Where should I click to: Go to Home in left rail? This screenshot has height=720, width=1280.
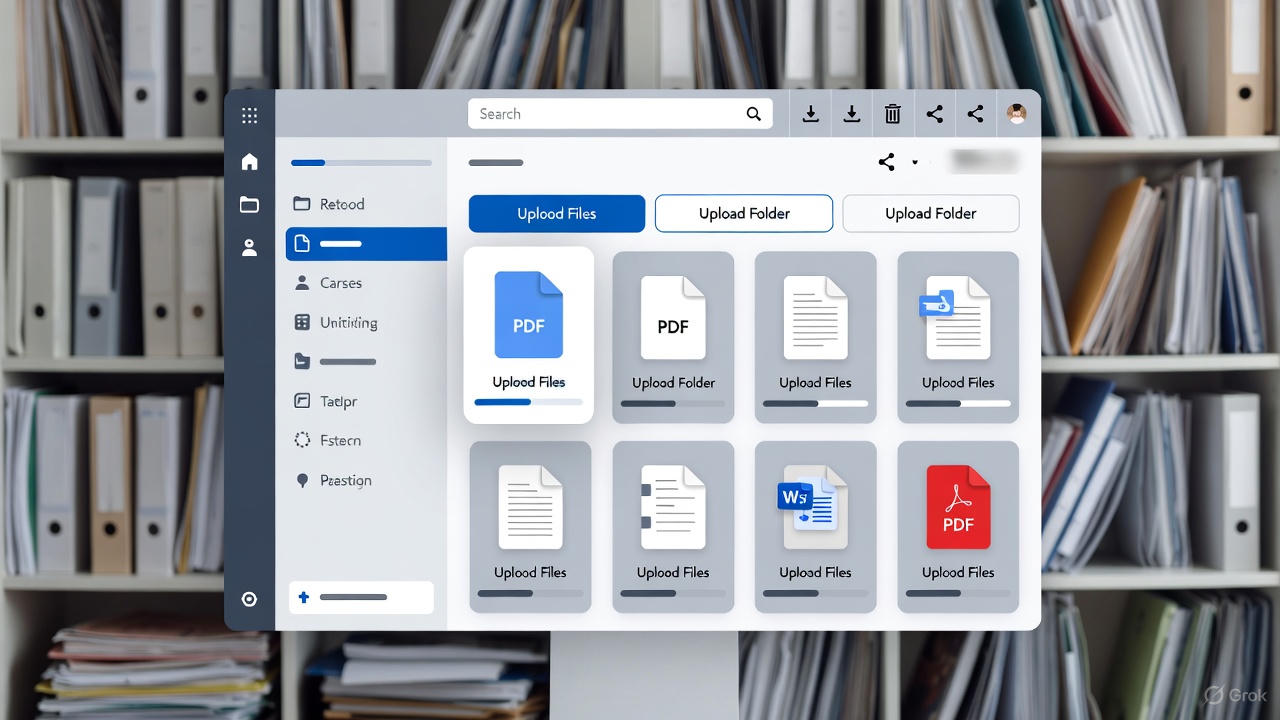coord(249,162)
